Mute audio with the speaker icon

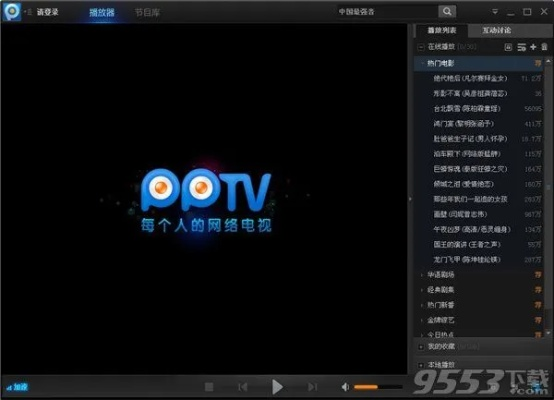click(345, 387)
